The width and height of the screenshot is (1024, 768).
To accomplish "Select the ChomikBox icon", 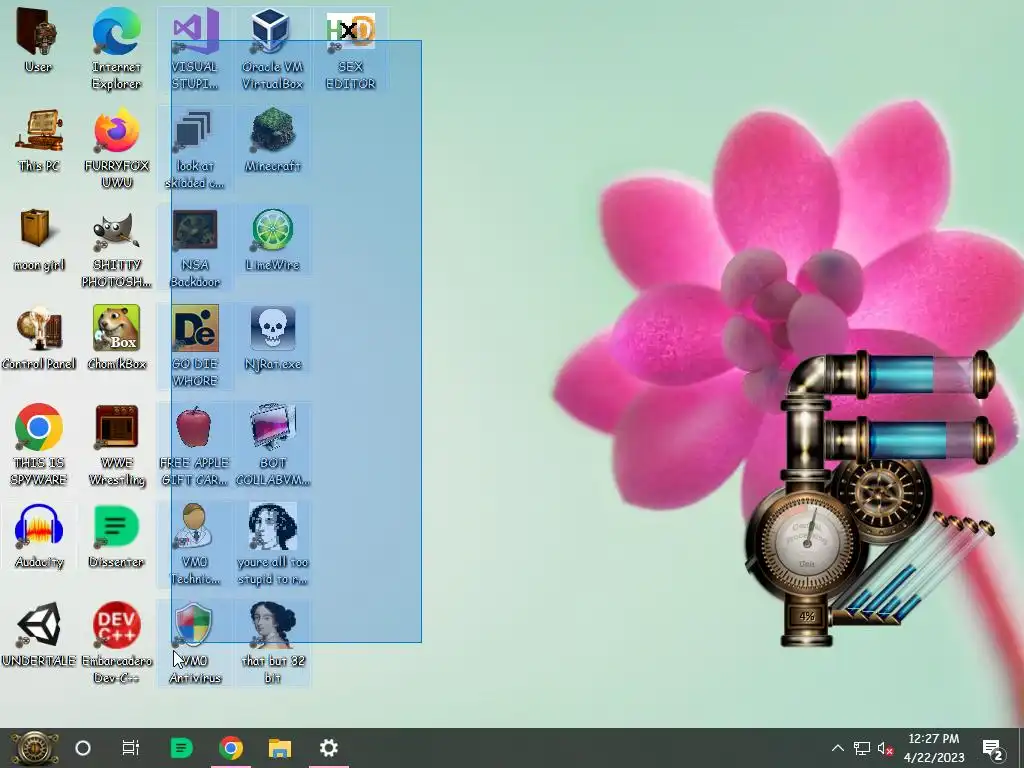I will click(x=116, y=338).
